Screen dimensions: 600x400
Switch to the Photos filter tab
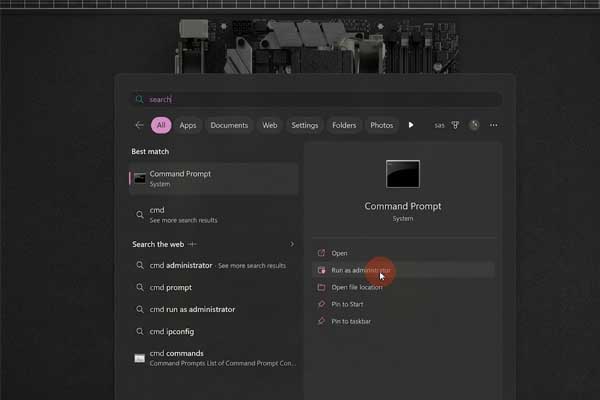pyautogui.click(x=382, y=125)
